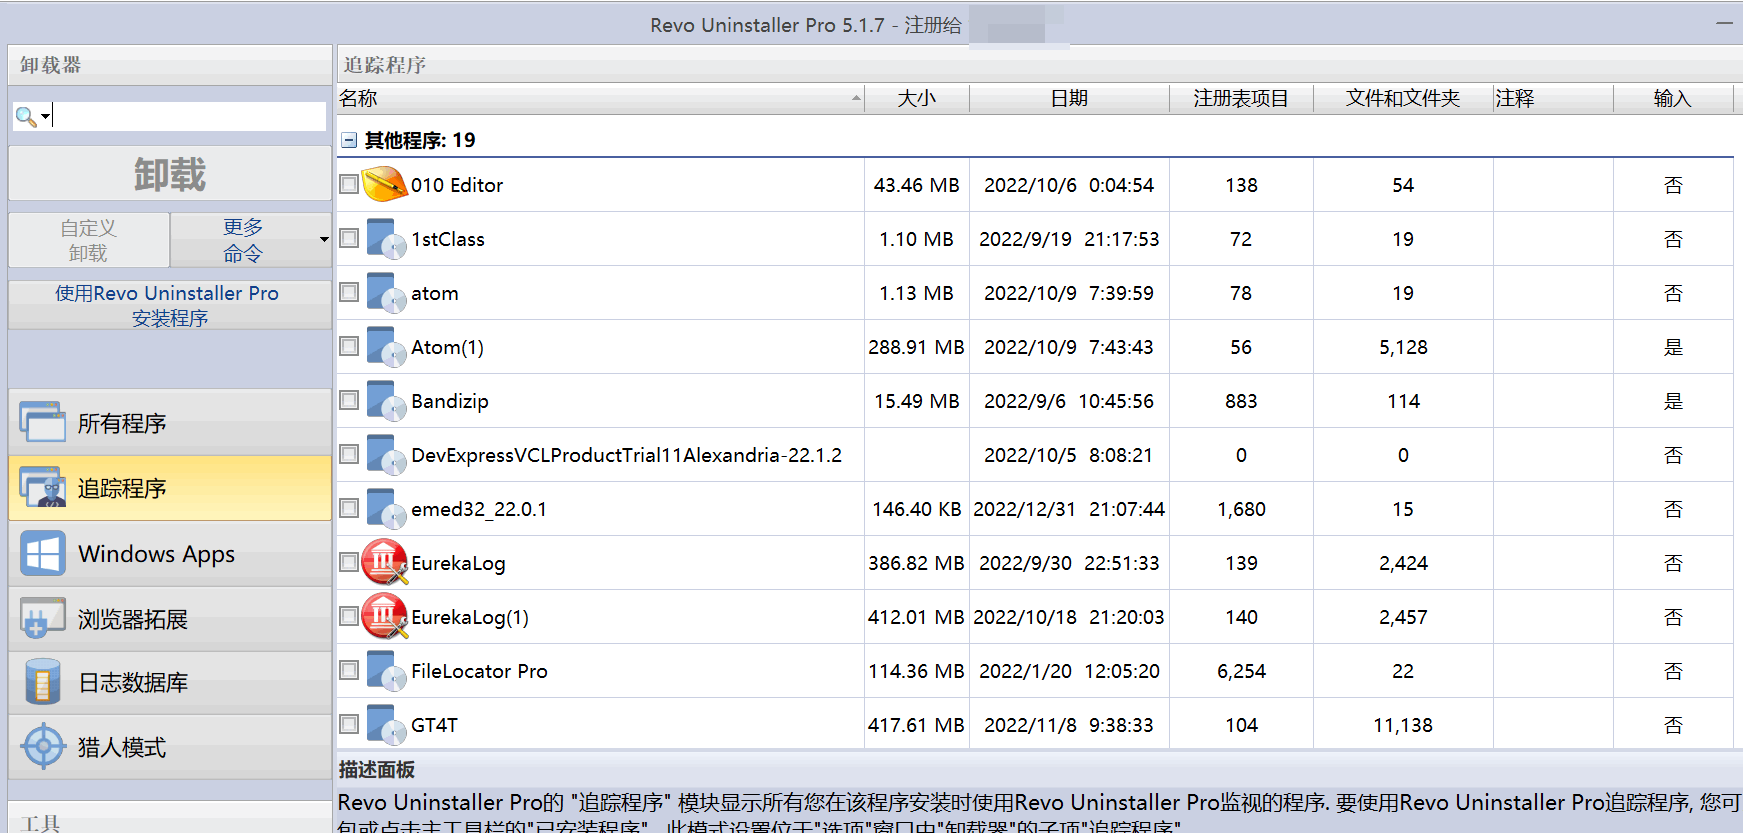Check the 010 Editor checkbox
This screenshot has height=833, width=1743.
(349, 184)
